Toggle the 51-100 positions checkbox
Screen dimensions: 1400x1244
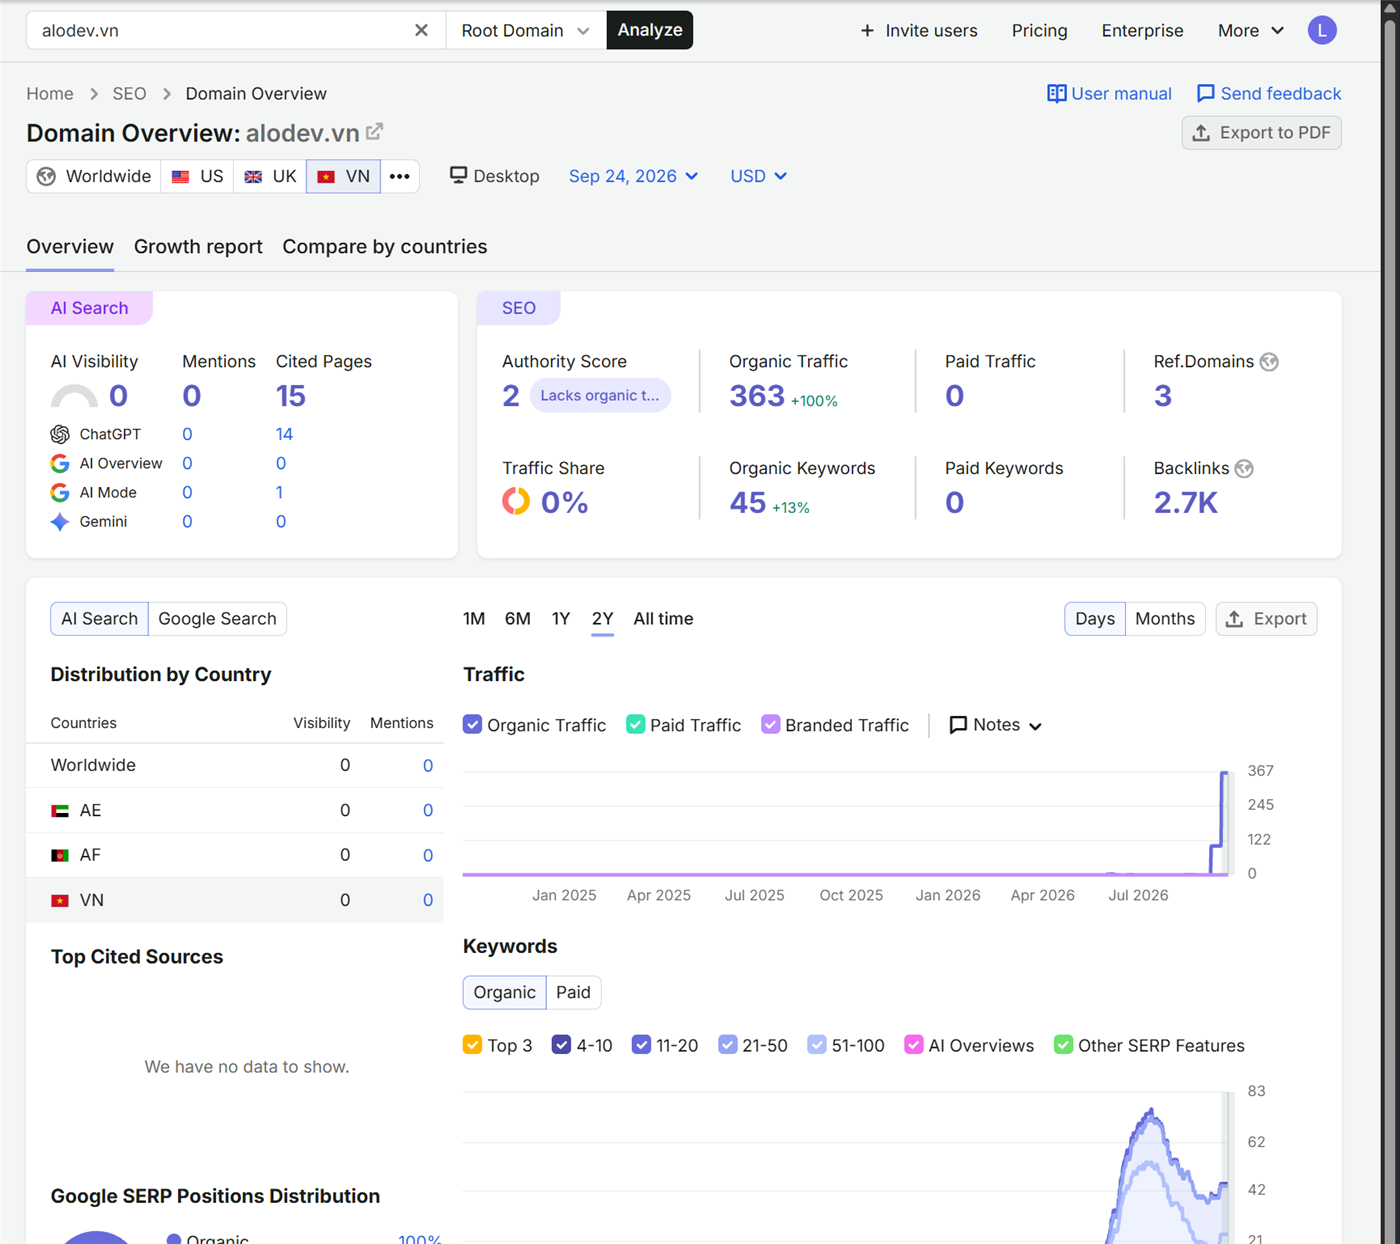pos(817,1044)
